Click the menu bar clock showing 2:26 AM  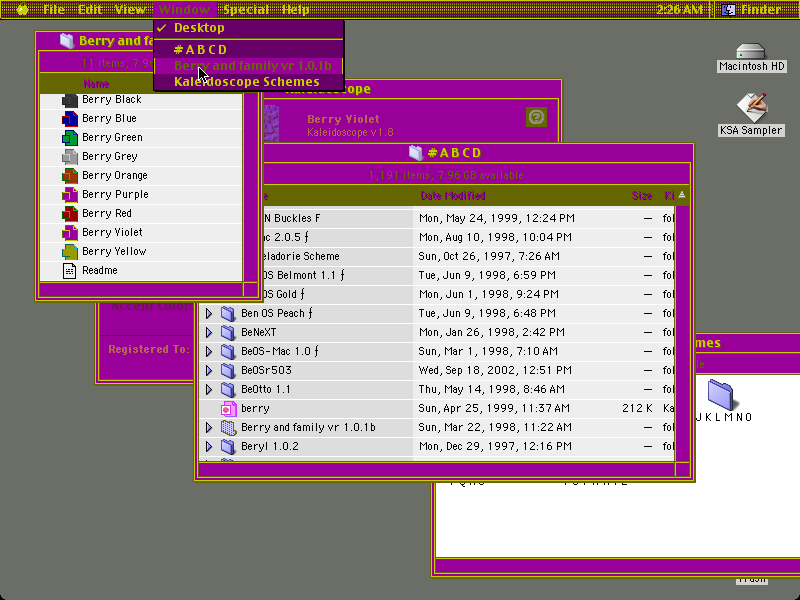pyautogui.click(x=679, y=10)
